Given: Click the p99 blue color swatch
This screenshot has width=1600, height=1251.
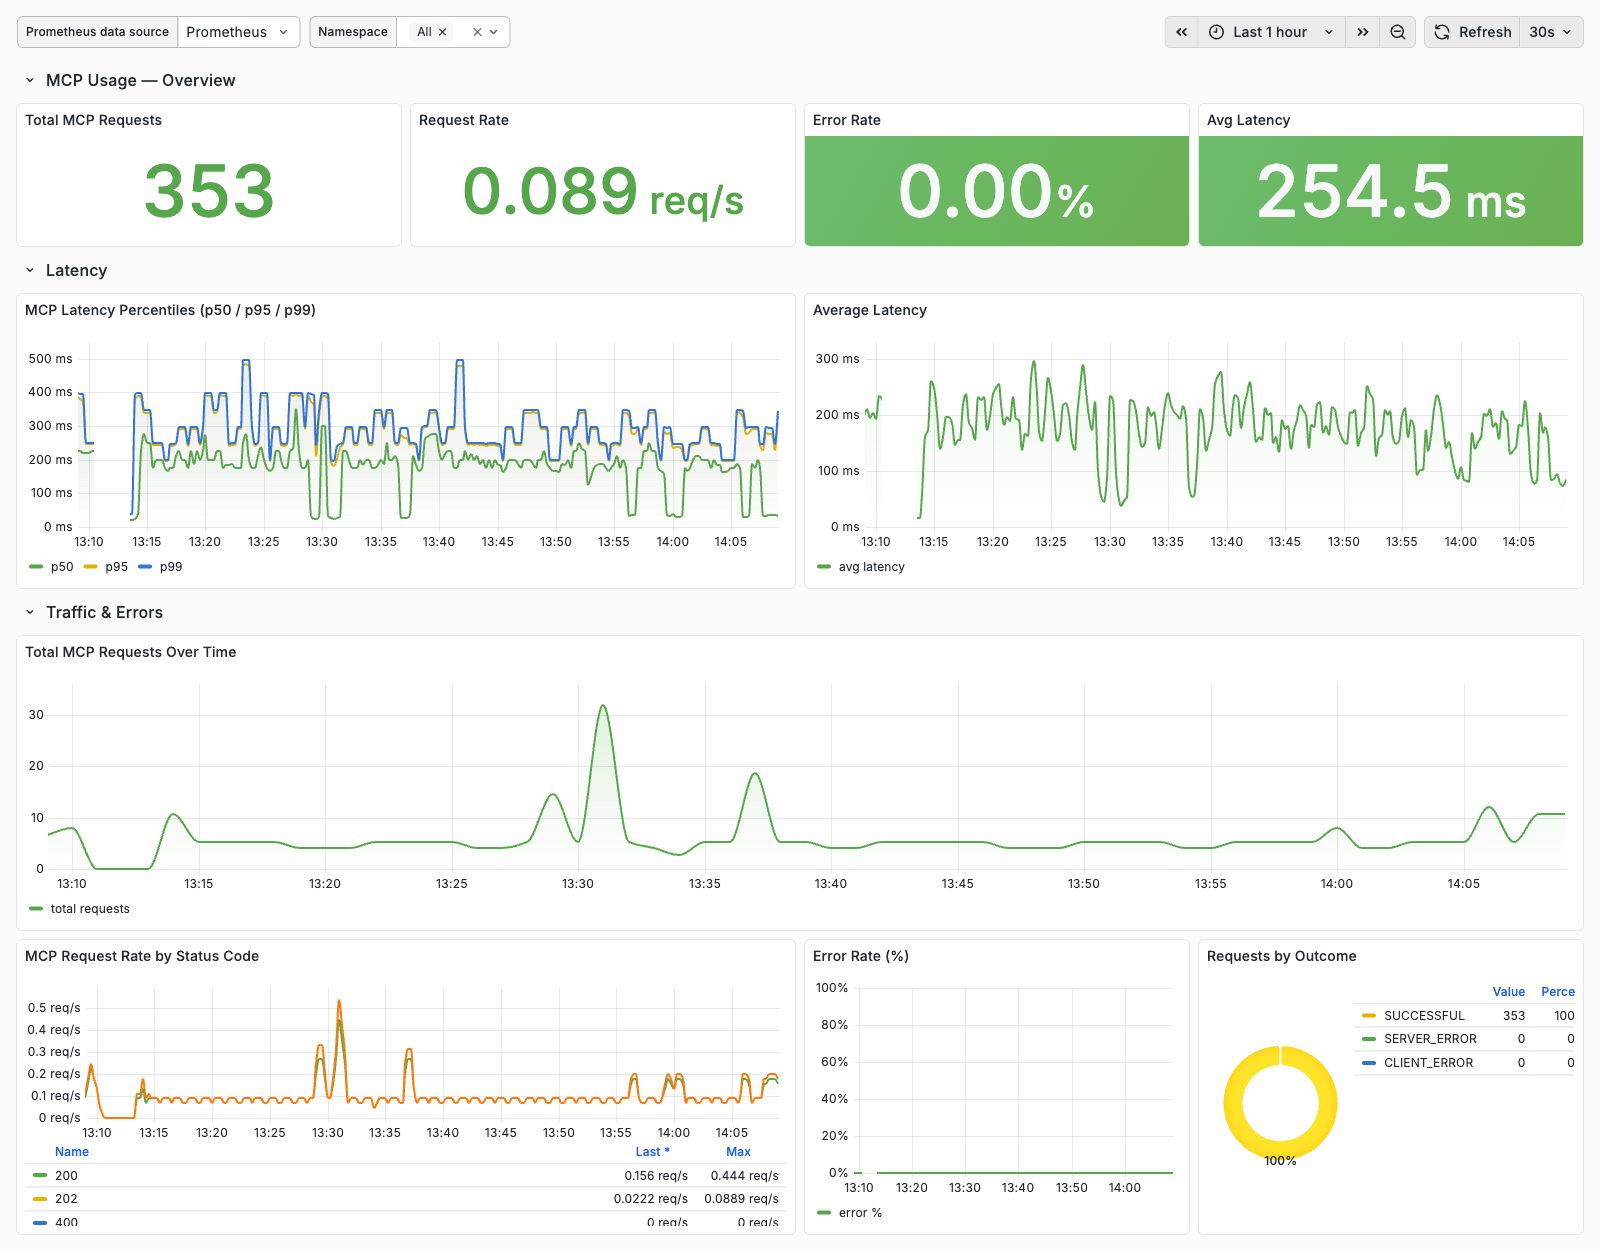Looking at the screenshot, I should tap(145, 567).
